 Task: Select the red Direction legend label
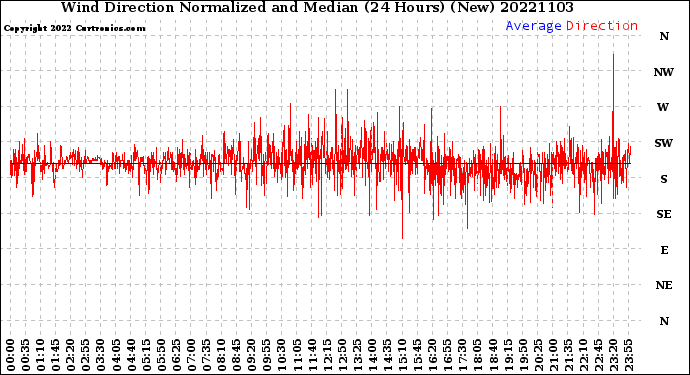tap(602, 26)
